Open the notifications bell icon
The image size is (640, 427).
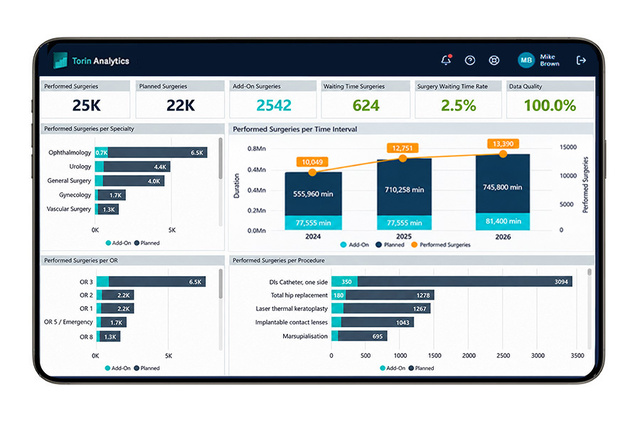446,60
